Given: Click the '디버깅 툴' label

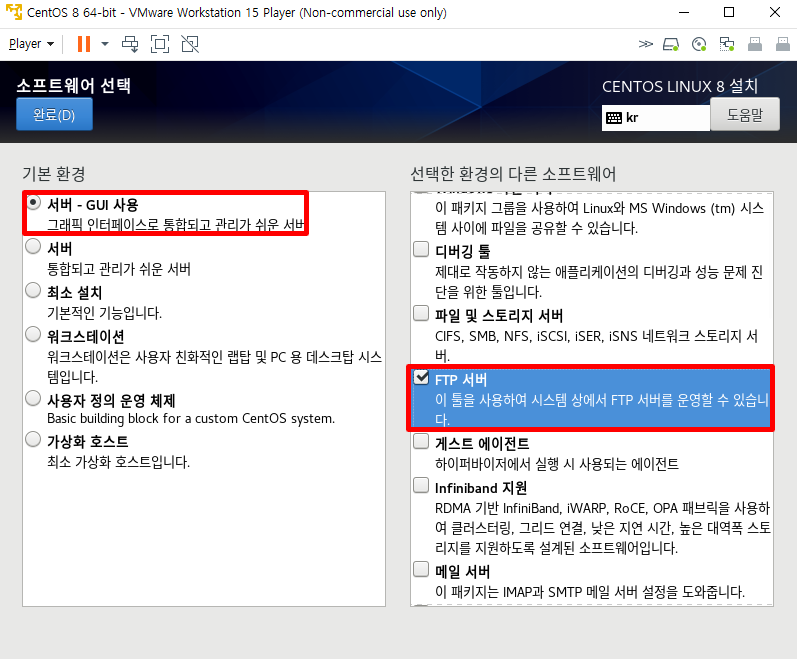Looking at the screenshot, I should 463,252.
